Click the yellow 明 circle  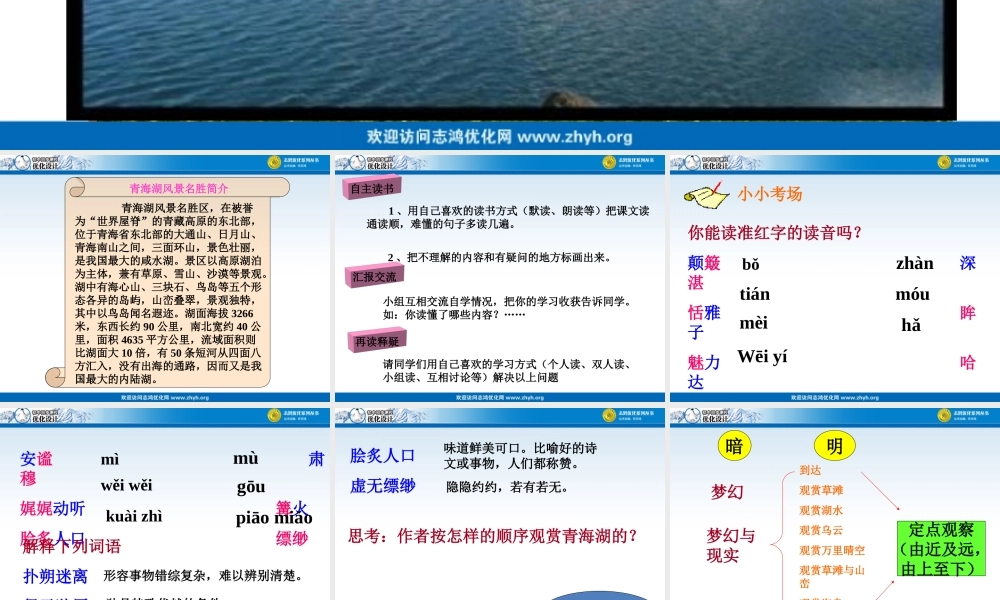(834, 446)
